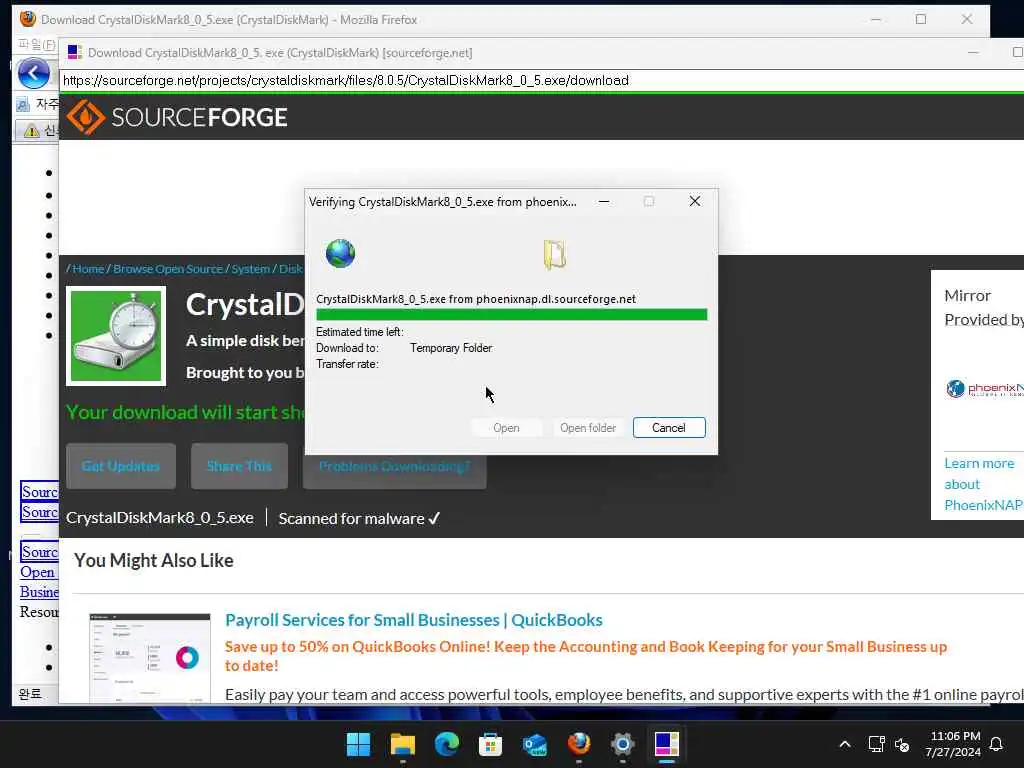Open Settings gear in taskbar
Screen dimensions: 1024x768
(x=623, y=744)
